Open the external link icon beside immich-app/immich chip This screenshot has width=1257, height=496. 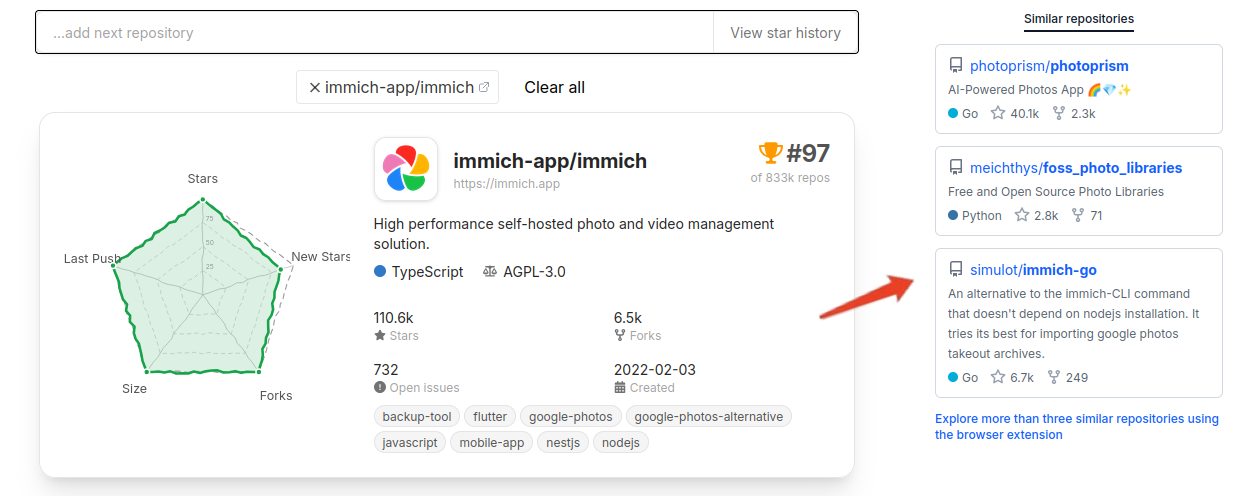pos(484,87)
